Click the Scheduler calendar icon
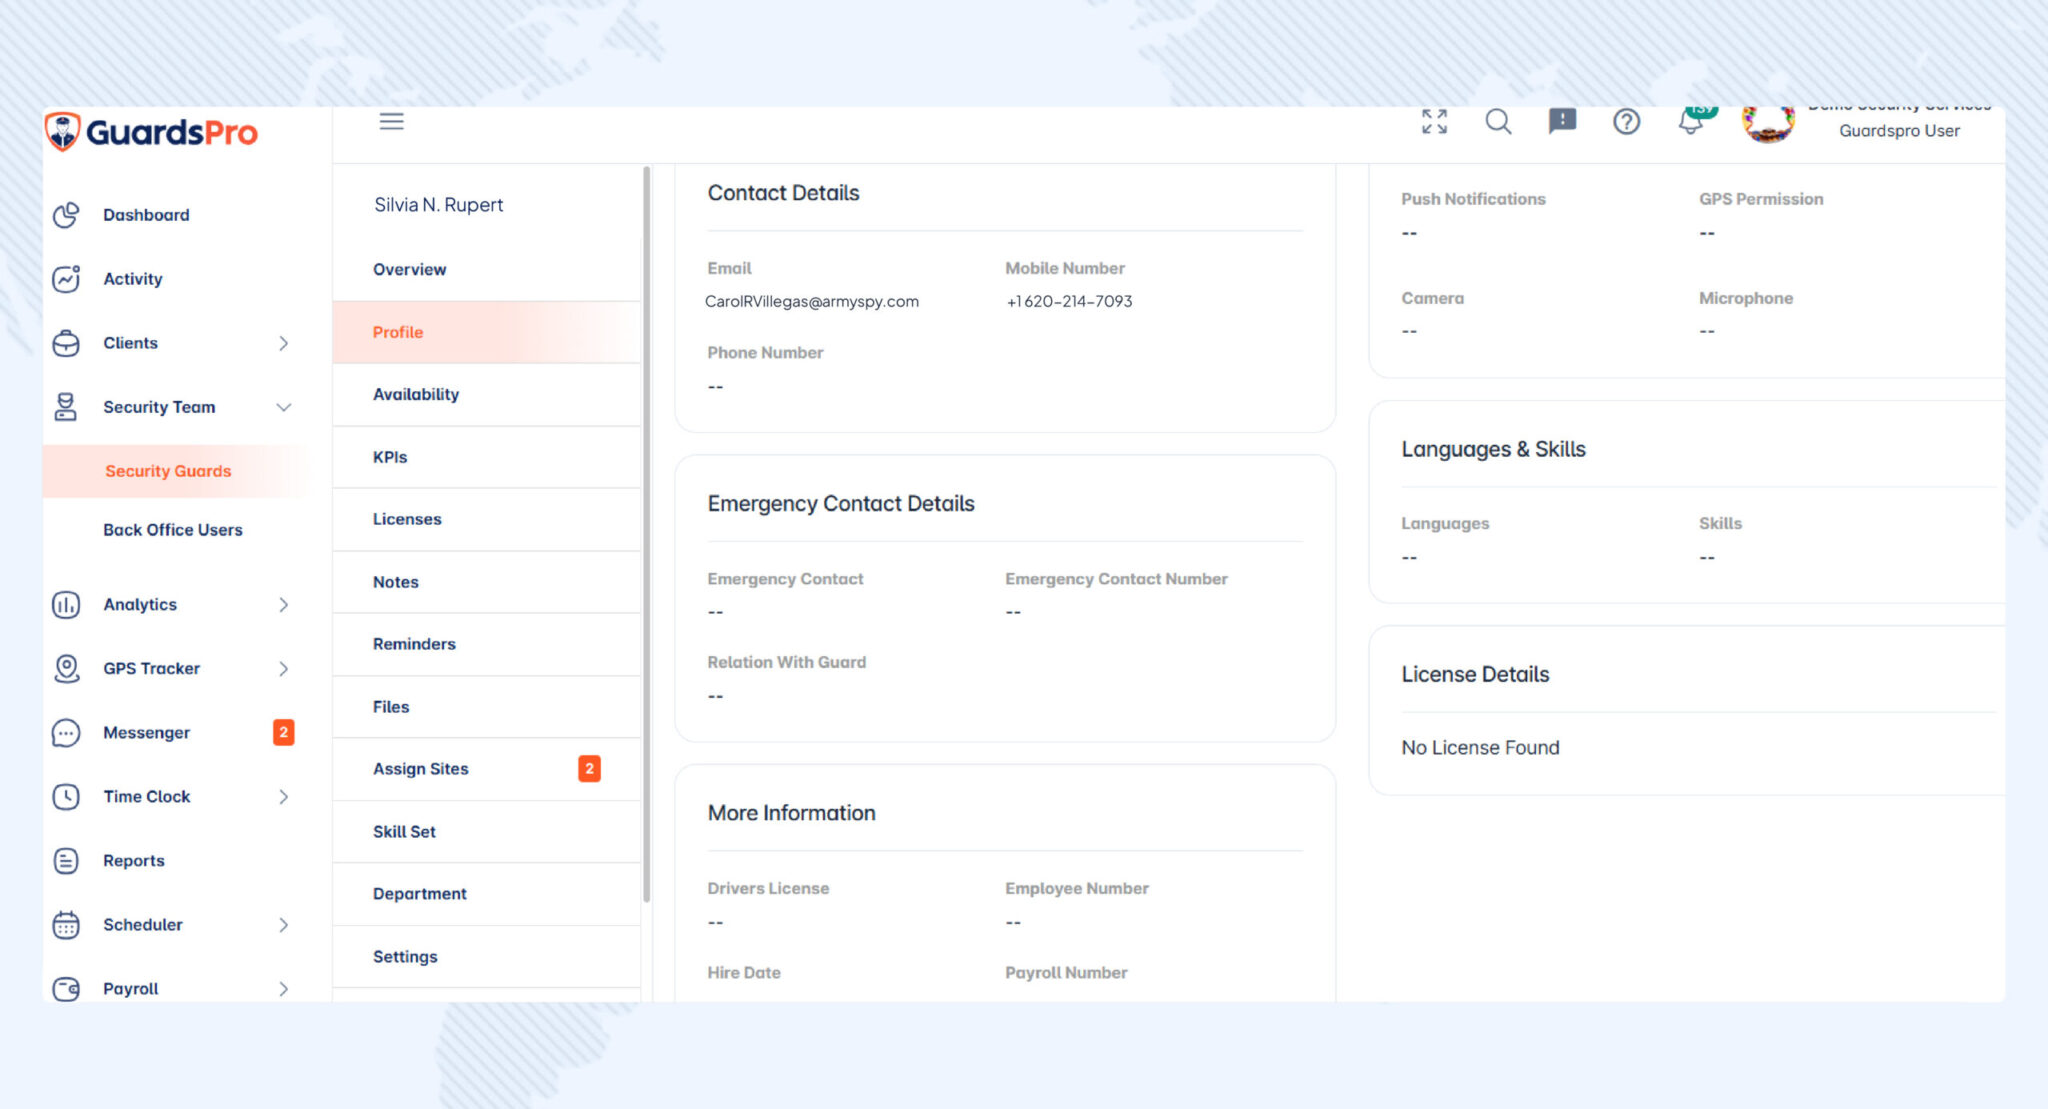This screenshot has width=2048, height=1109. click(x=66, y=925)
